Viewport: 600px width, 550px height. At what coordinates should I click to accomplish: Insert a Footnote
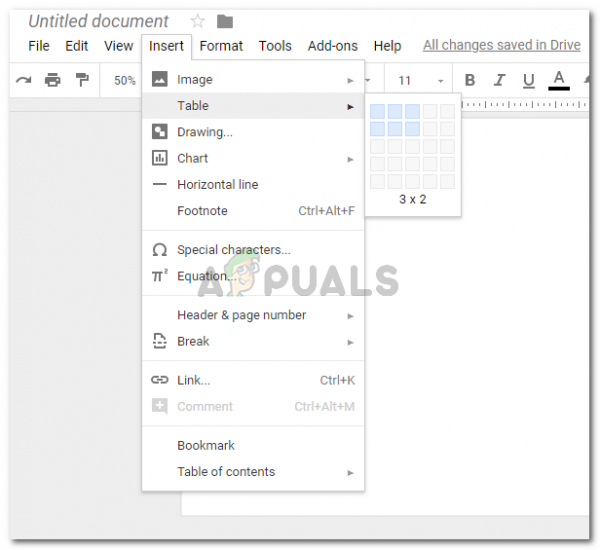click(x=253, y=211)
